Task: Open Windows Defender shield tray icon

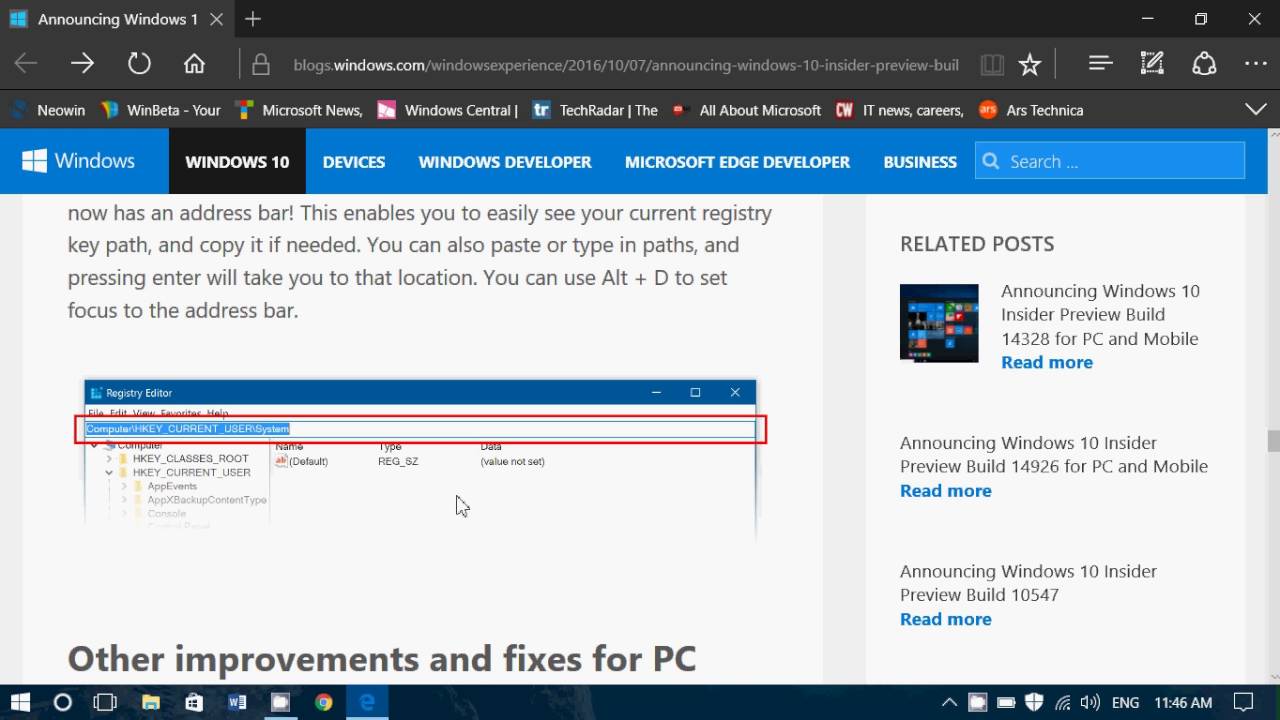Action: [1034, 702]
